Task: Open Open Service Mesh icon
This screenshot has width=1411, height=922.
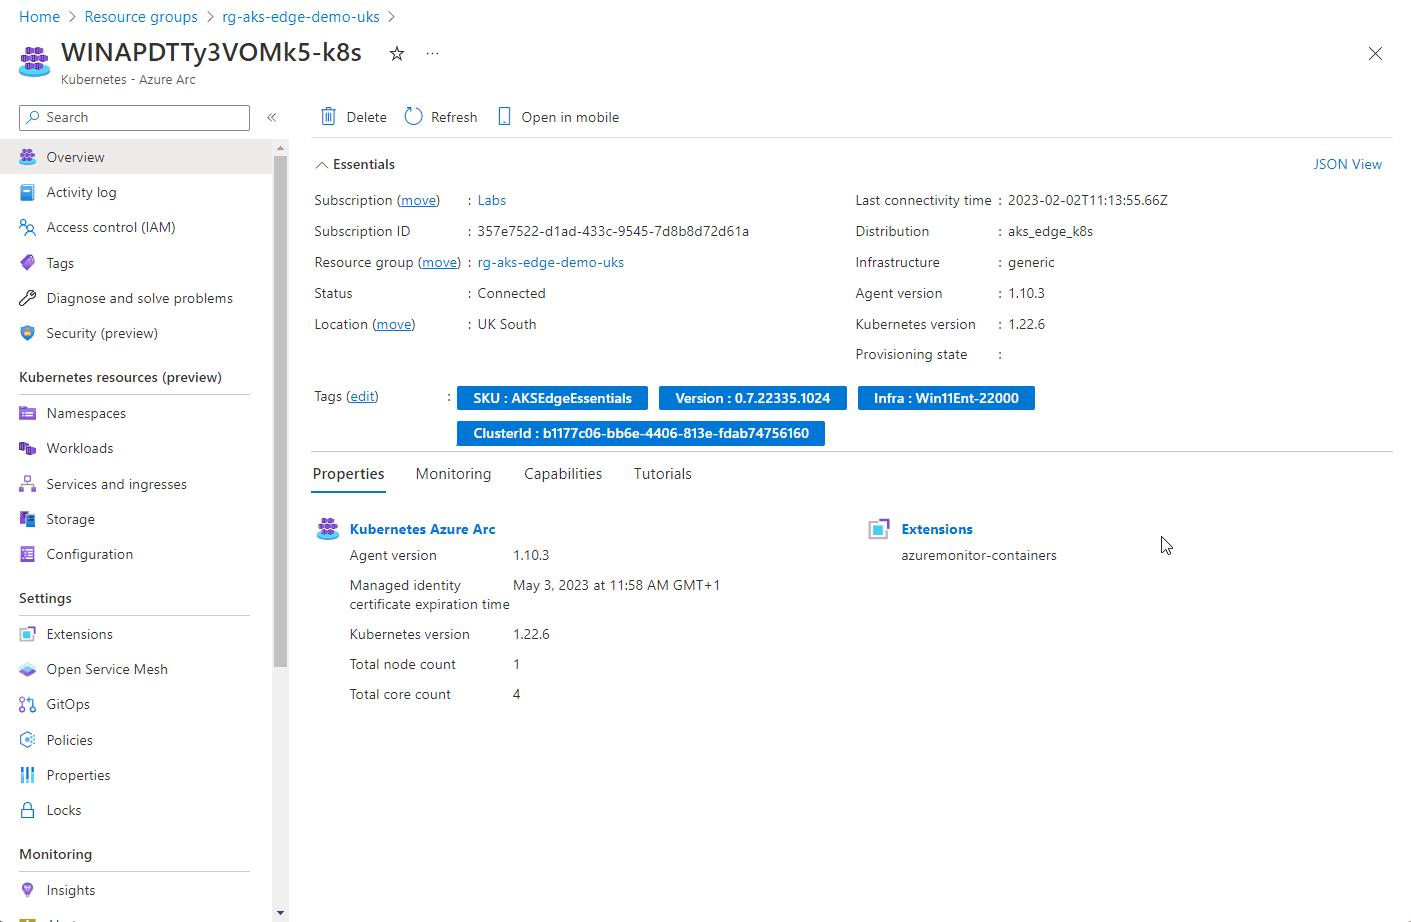Action: pyautogui.click(x=28, y=669)
